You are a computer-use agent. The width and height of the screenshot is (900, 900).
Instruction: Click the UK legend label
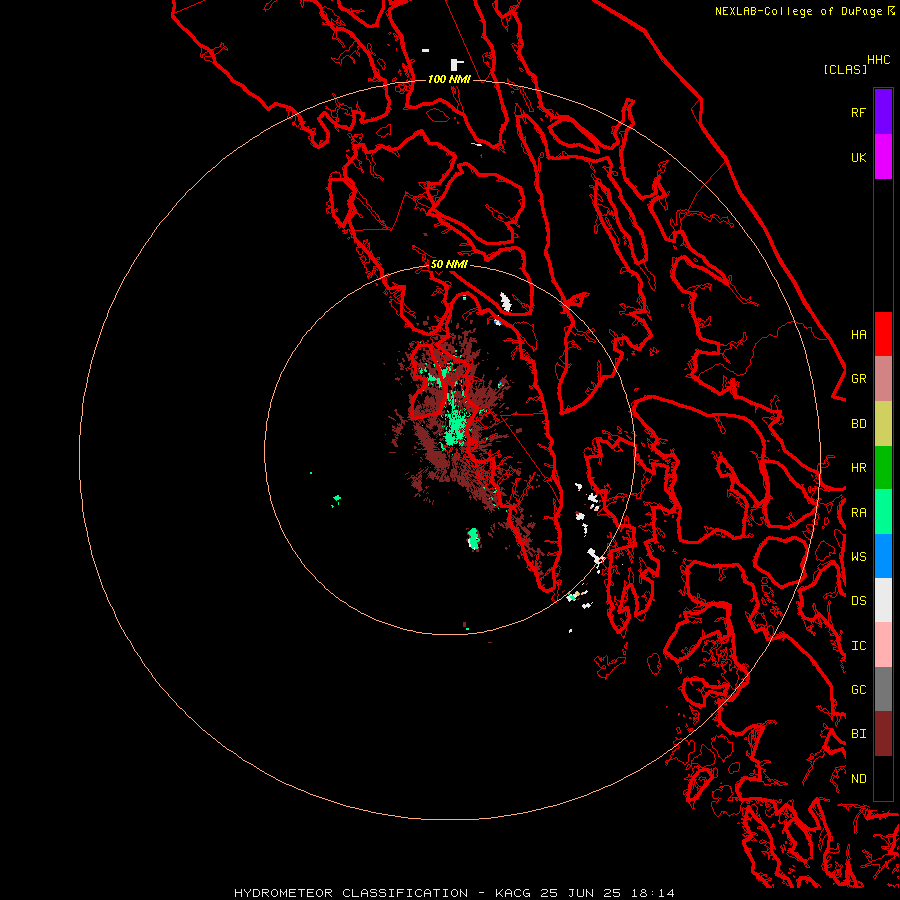858,157
